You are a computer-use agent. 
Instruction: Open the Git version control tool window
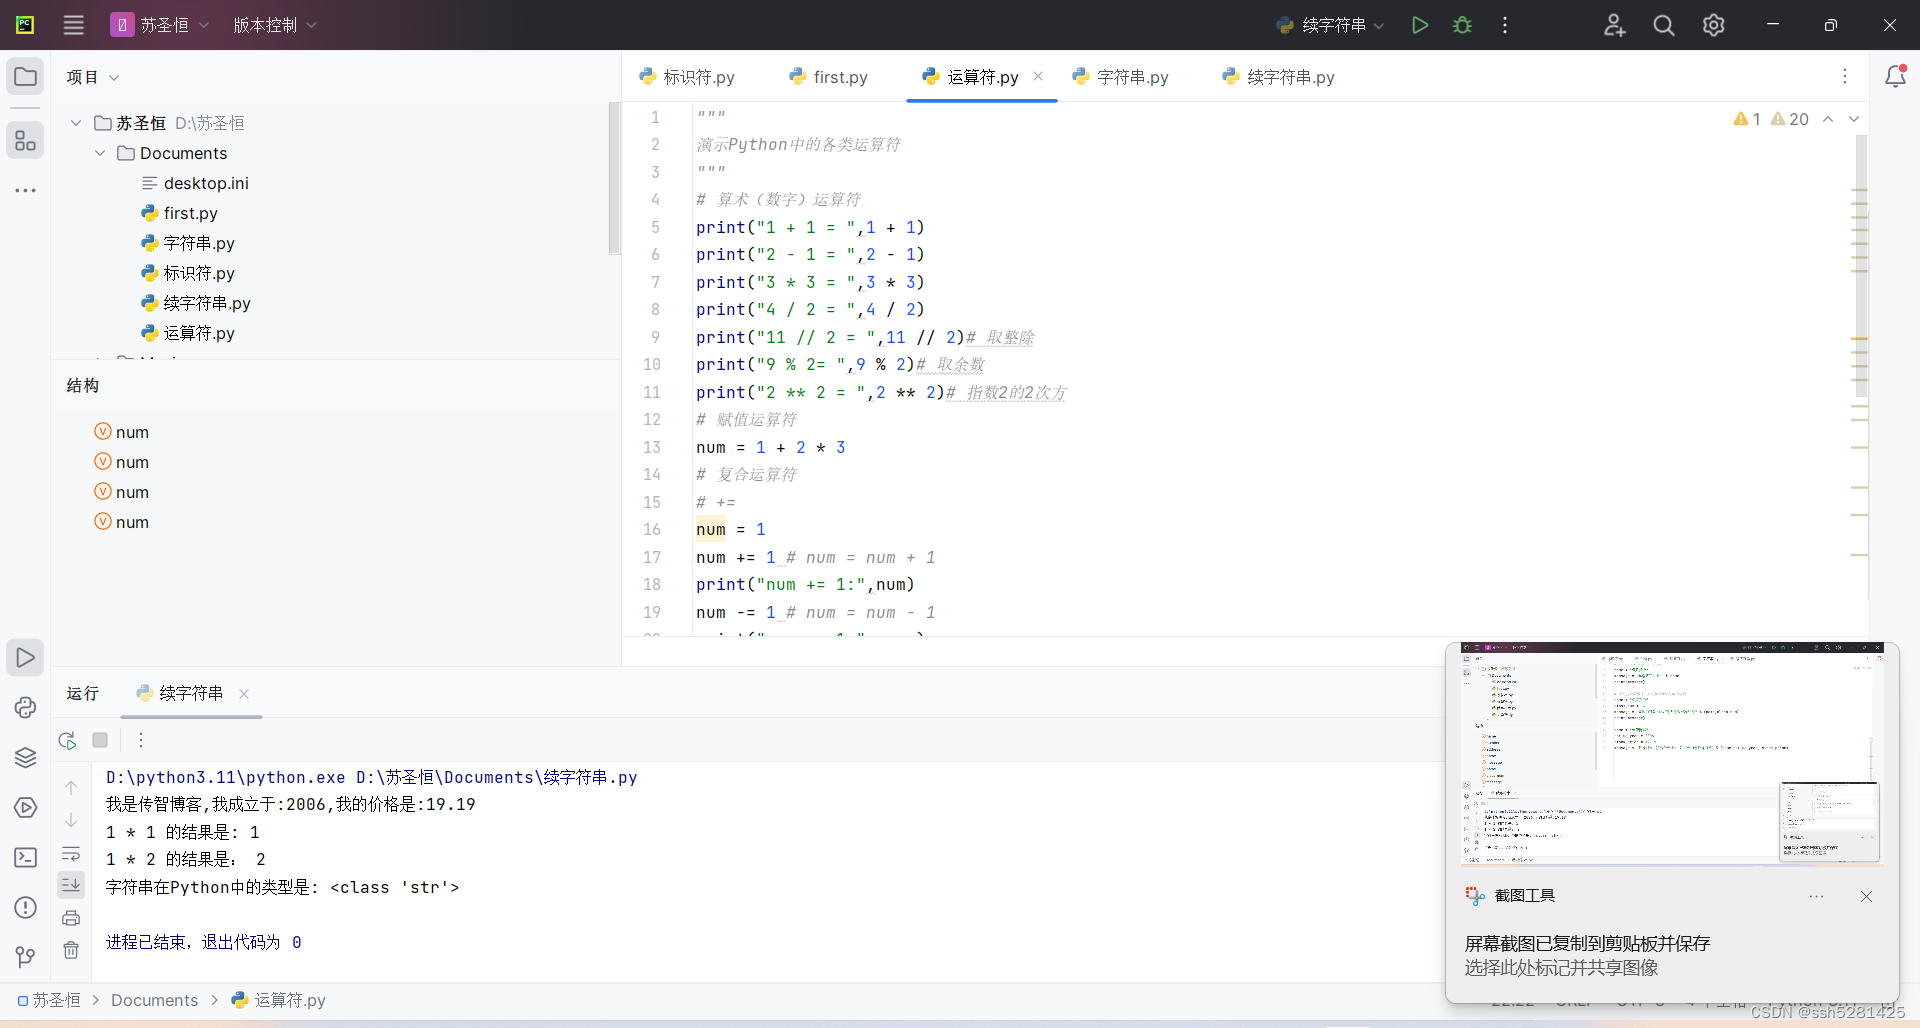pos(26,957)
